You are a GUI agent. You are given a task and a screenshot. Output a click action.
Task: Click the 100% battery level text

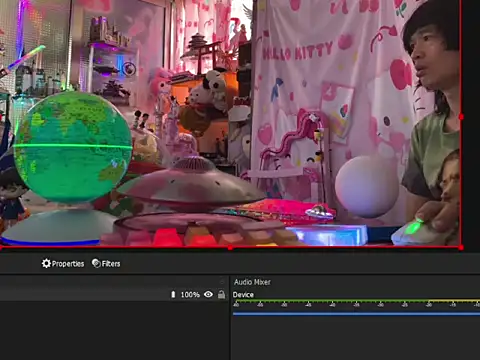coord(190,295)
